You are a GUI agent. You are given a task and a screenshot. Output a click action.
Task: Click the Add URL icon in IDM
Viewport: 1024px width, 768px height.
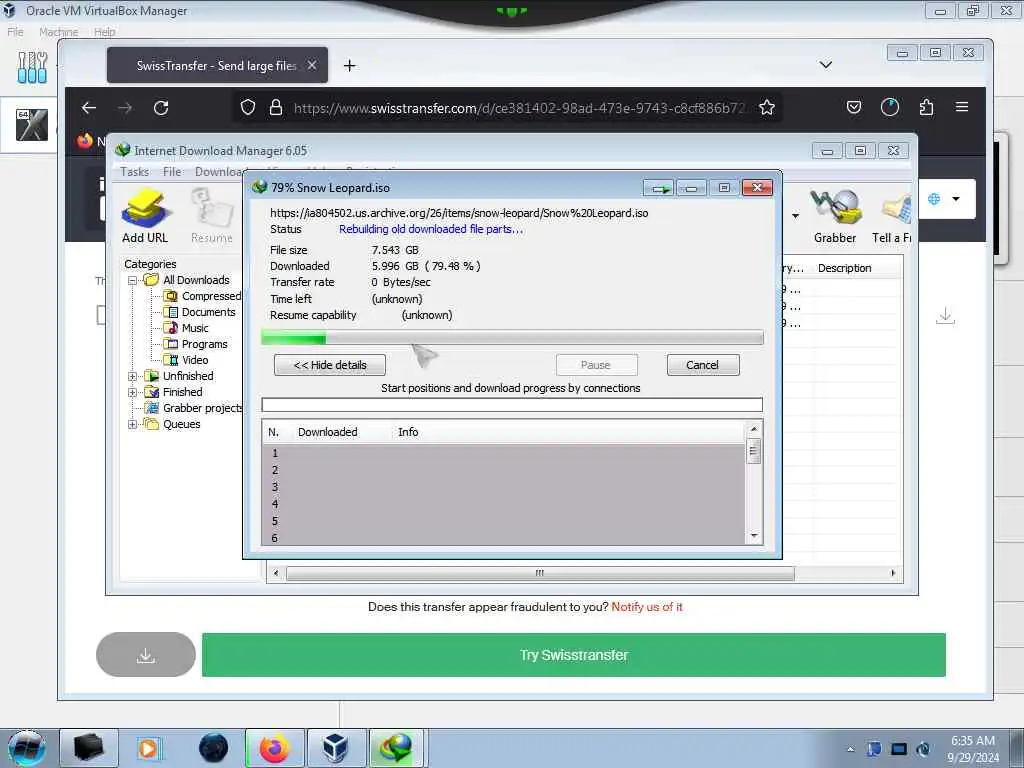click(x=145, y=216)
